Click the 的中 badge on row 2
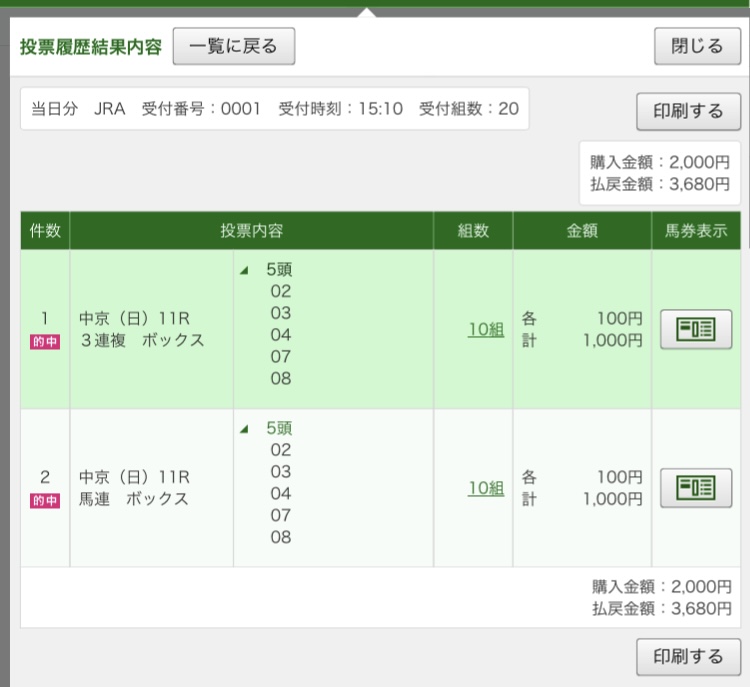 [x=45, y=501]
